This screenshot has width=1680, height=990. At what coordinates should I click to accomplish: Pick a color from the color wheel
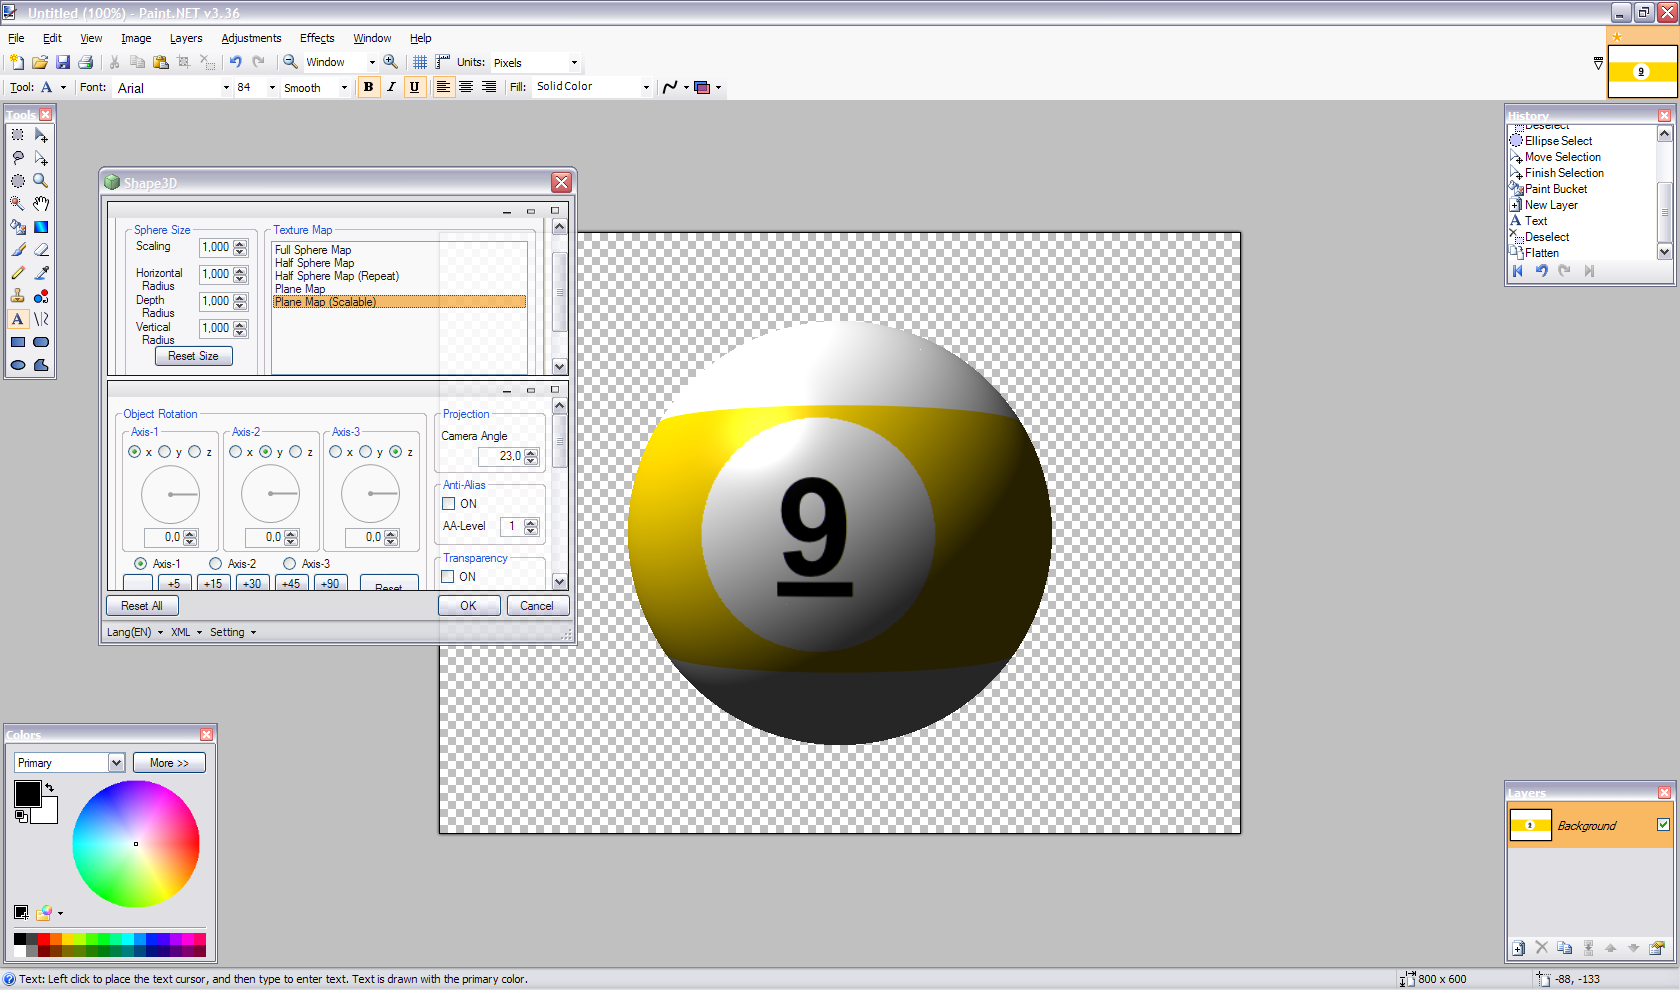(x=136, y=844)
